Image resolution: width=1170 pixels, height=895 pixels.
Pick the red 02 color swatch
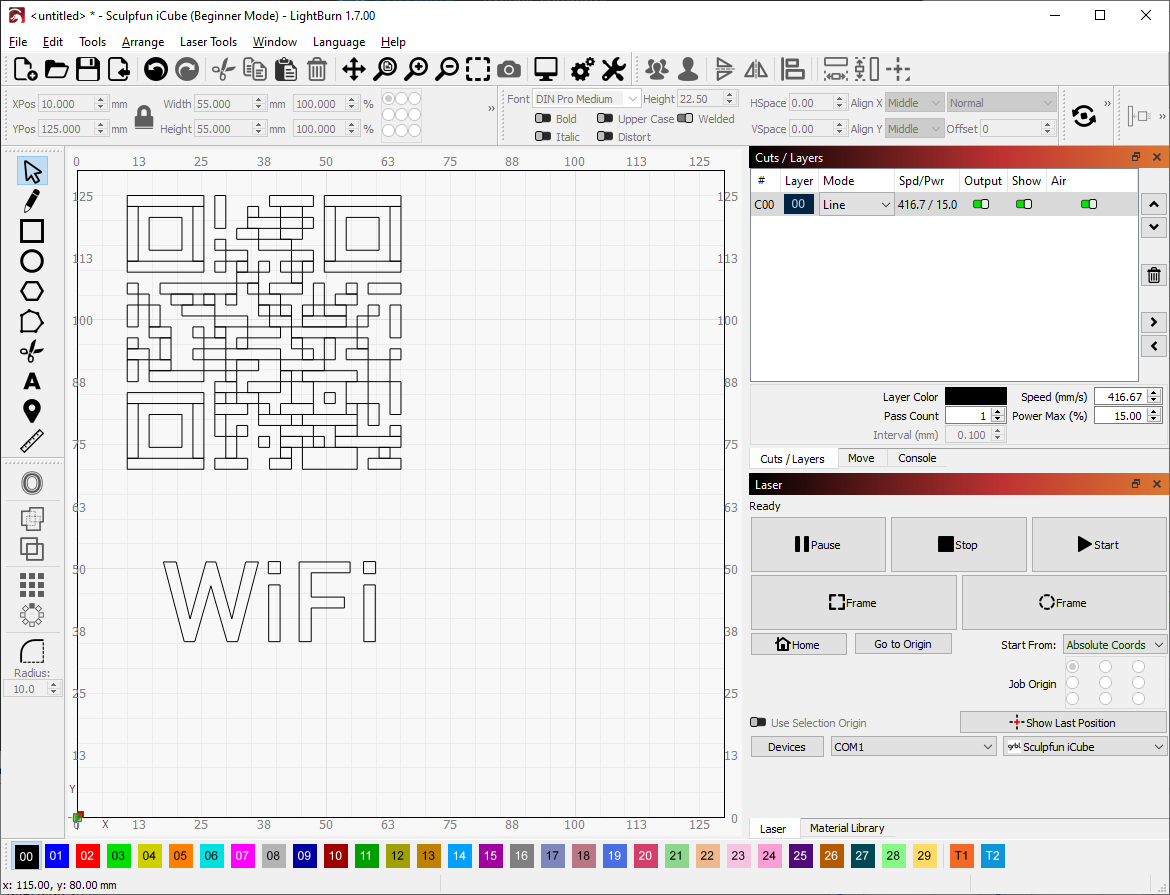87,856
